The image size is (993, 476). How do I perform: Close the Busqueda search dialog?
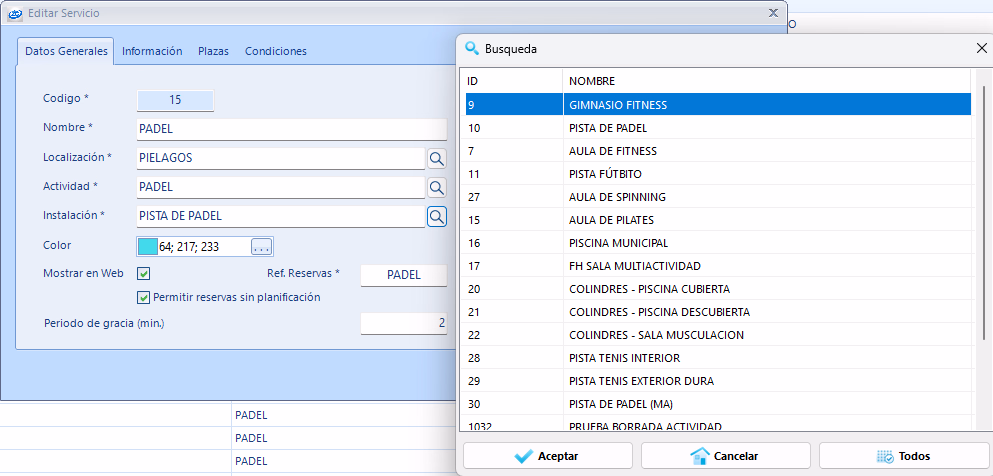981,48
